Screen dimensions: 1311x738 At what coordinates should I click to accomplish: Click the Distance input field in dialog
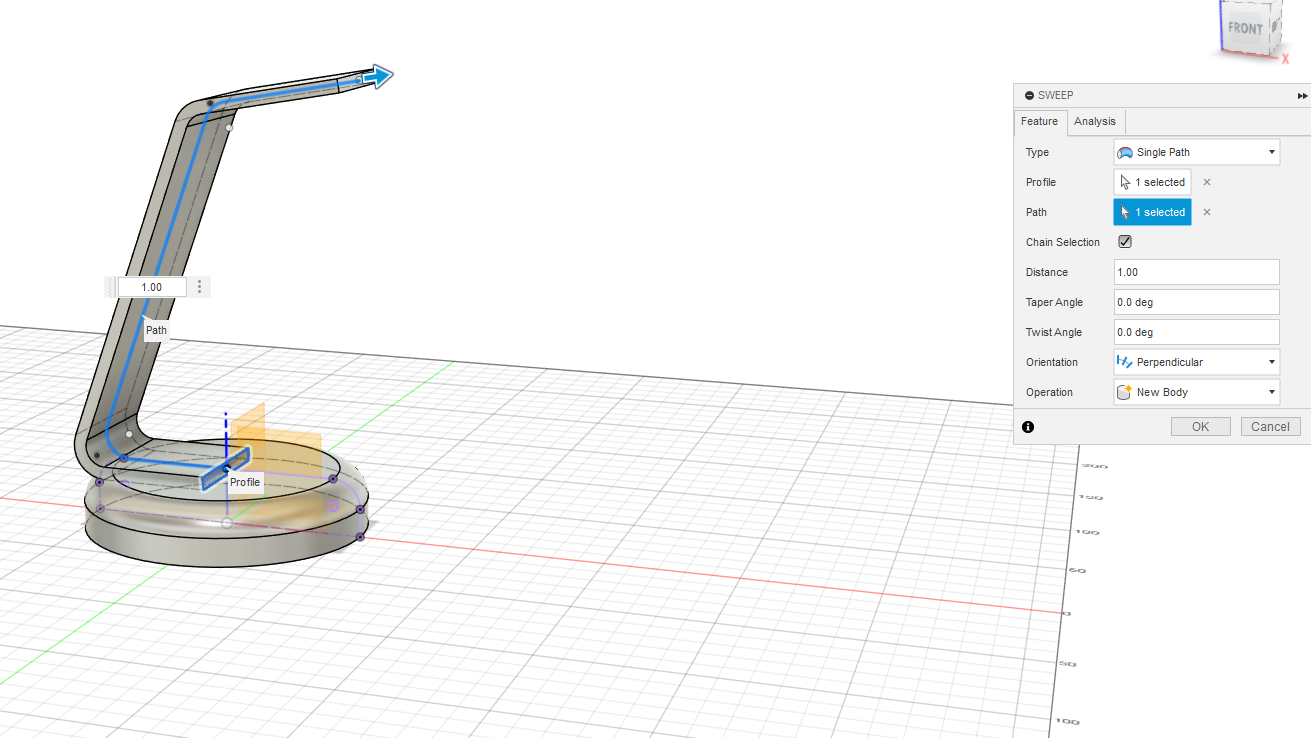(x=1197, y=272)
